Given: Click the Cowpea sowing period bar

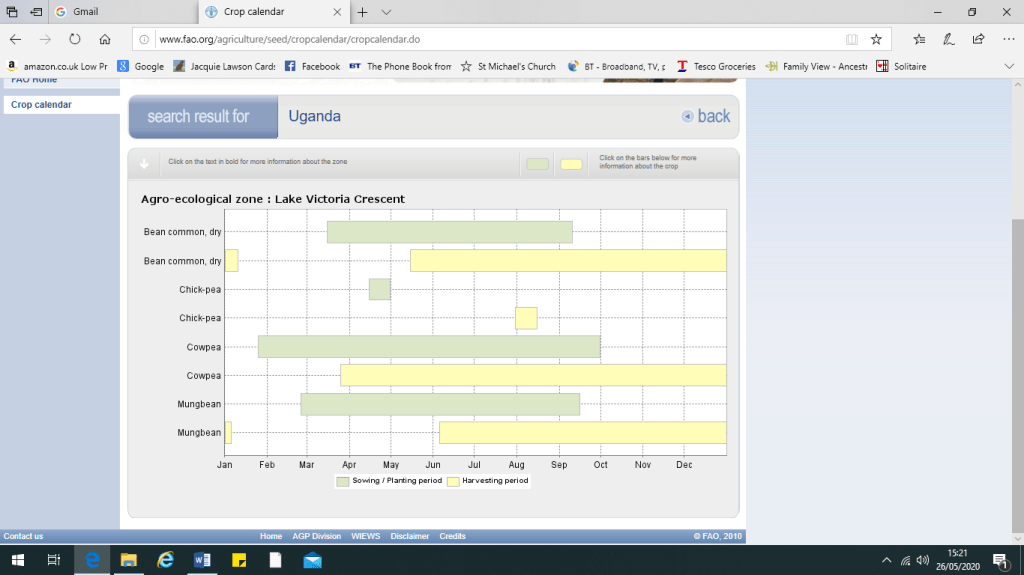Looking at the screenshot, I should (x=428, y=346).
